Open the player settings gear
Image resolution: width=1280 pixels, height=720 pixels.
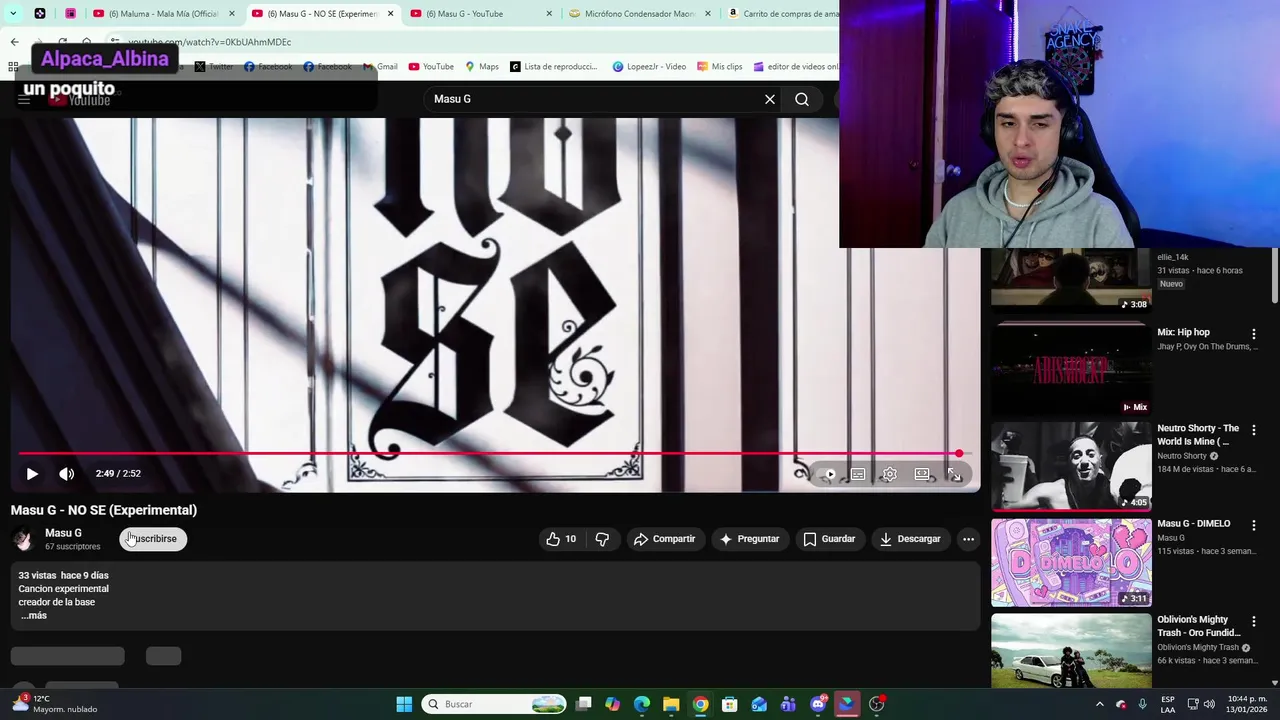click(890, 474)
